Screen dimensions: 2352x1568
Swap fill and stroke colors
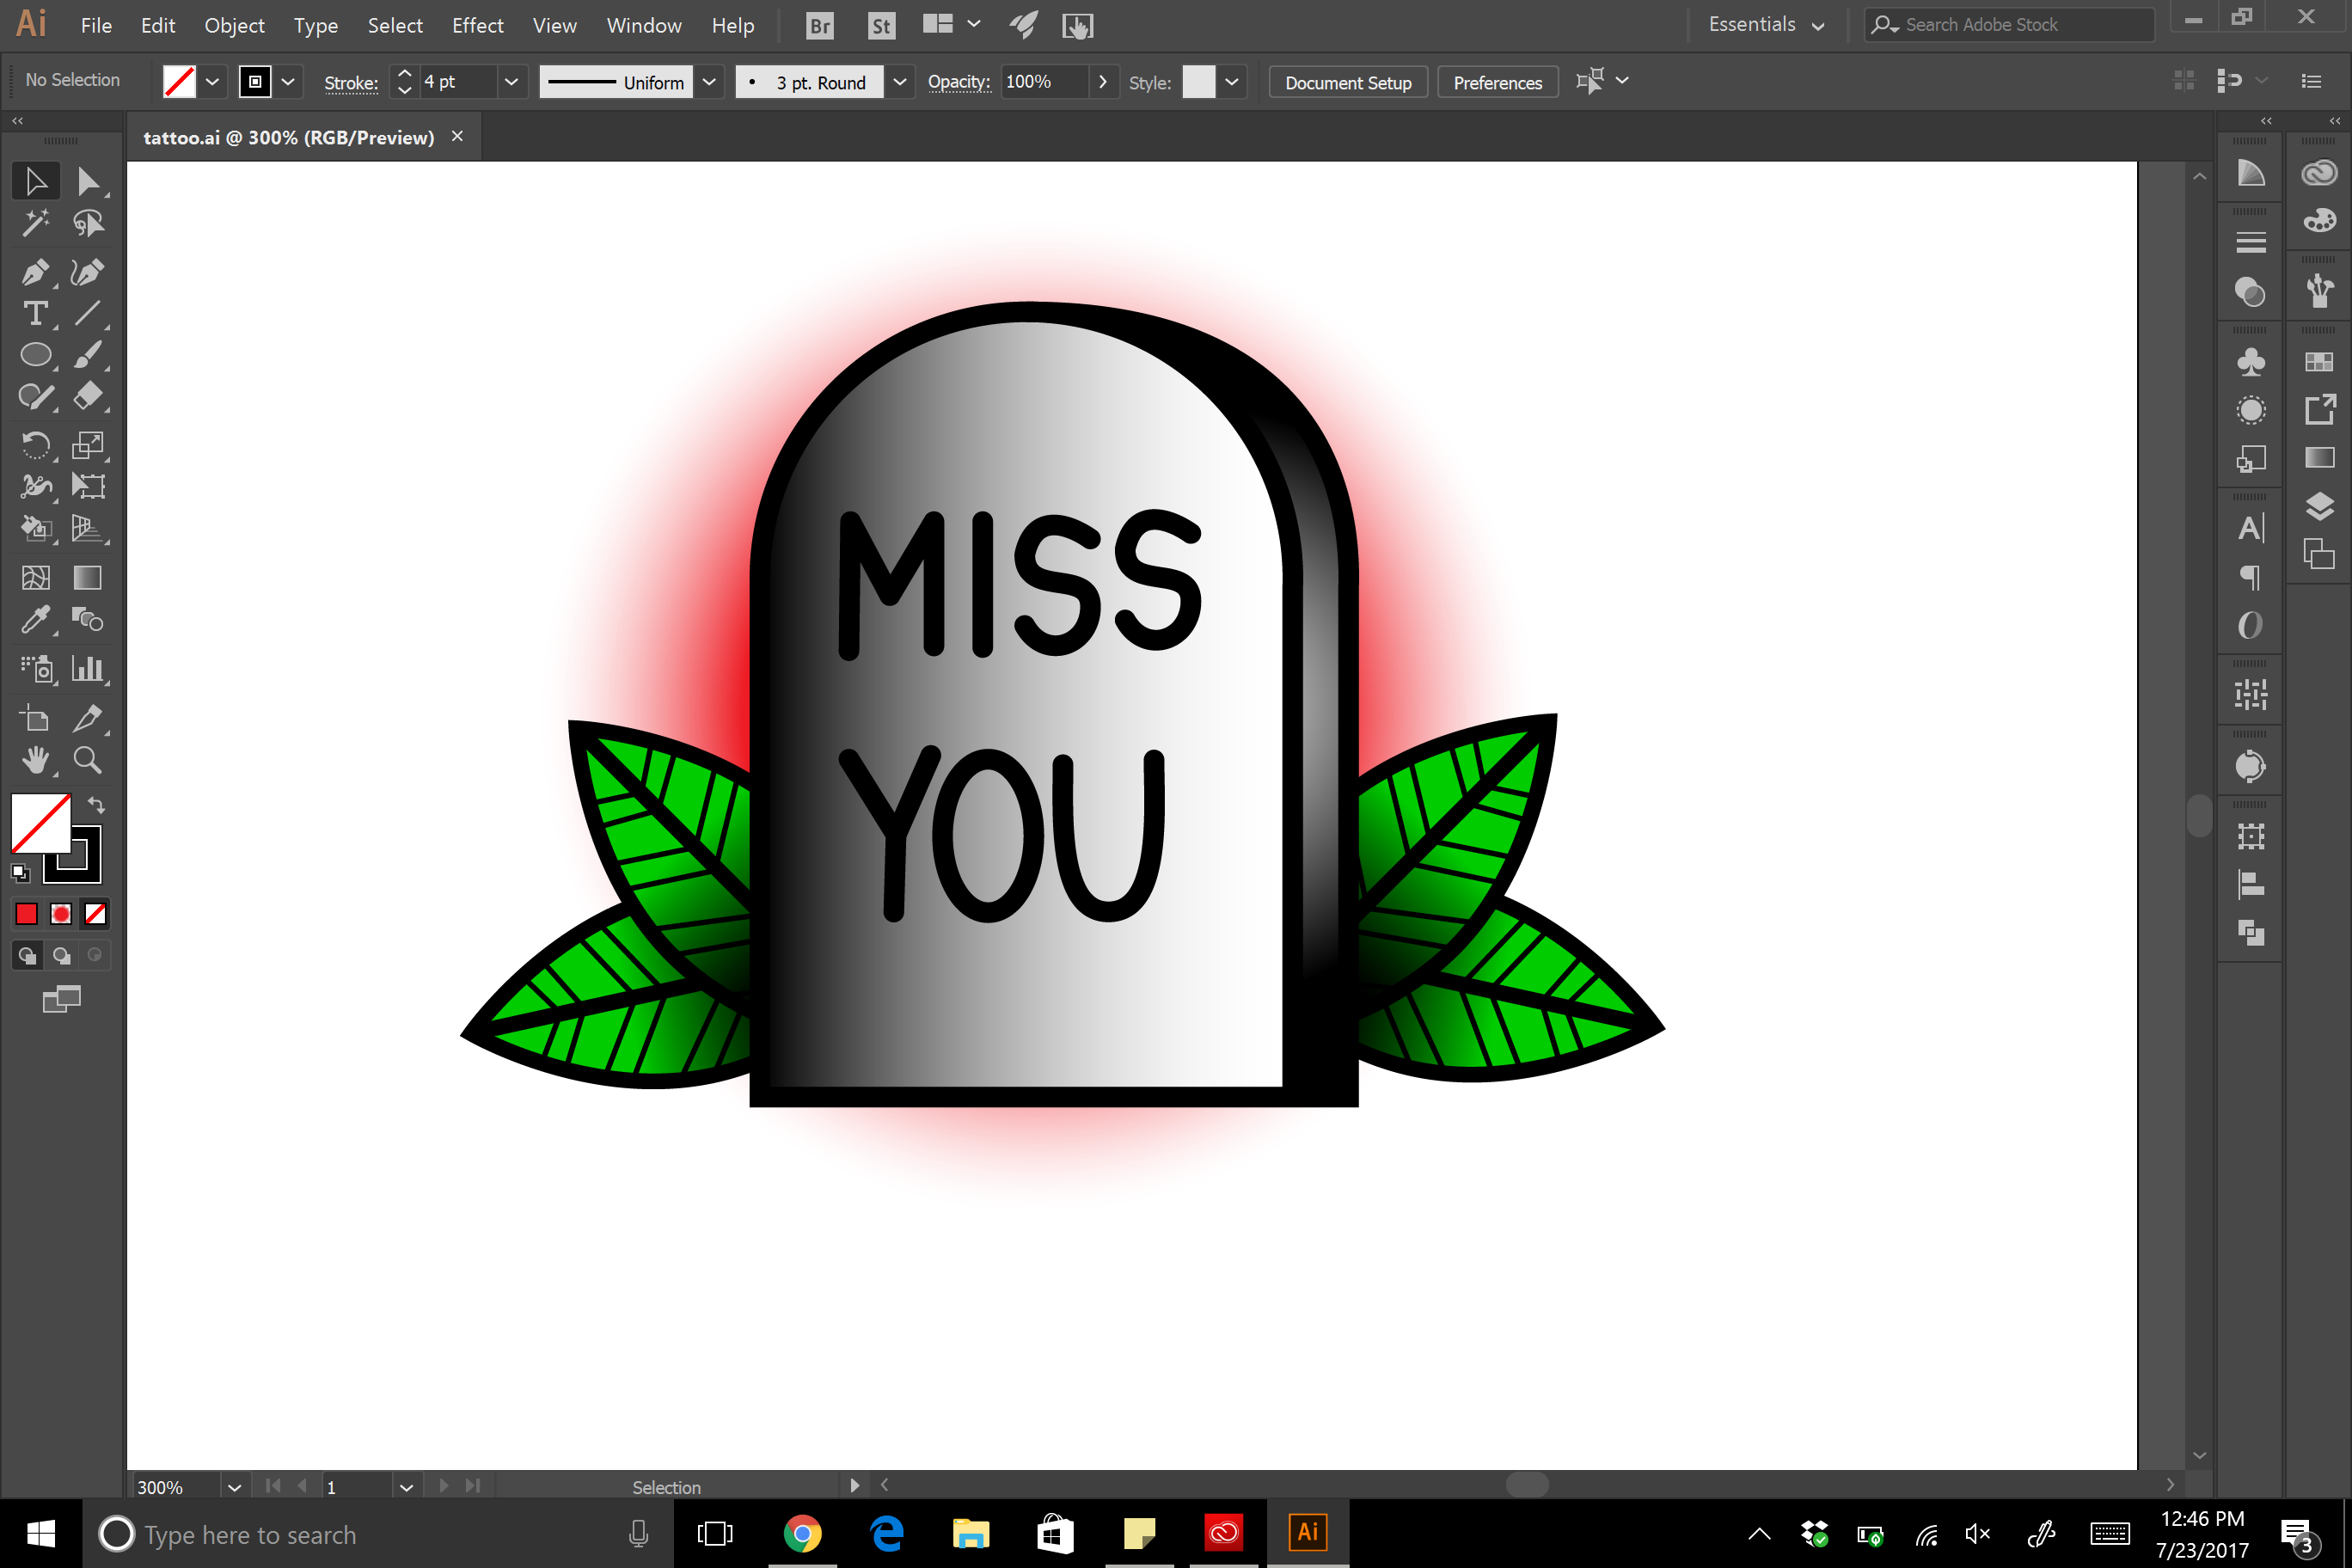(96, 805)
